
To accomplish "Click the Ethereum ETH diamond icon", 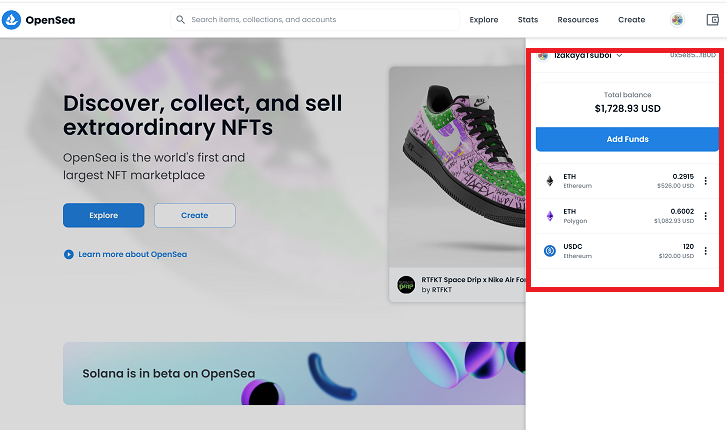I will click(550, 181).
